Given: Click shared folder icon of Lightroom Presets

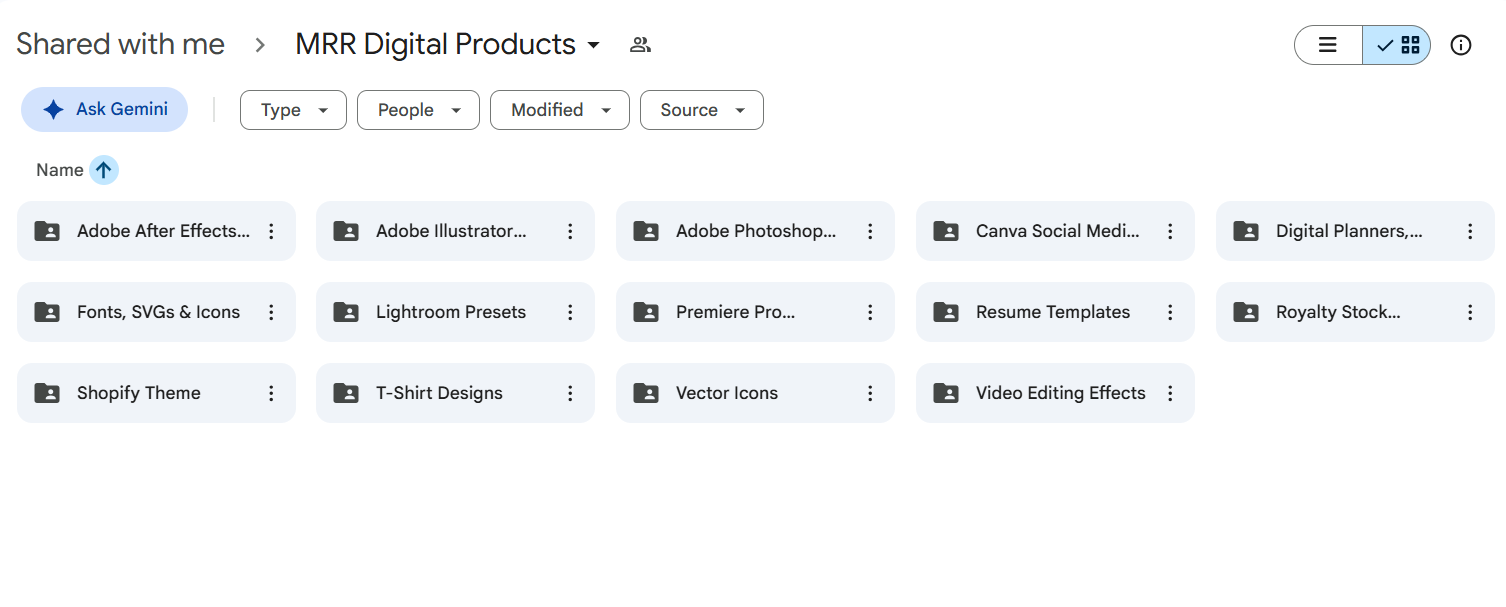Looking at the screenshot, I should pyautogui.click(x=346, y=312).
